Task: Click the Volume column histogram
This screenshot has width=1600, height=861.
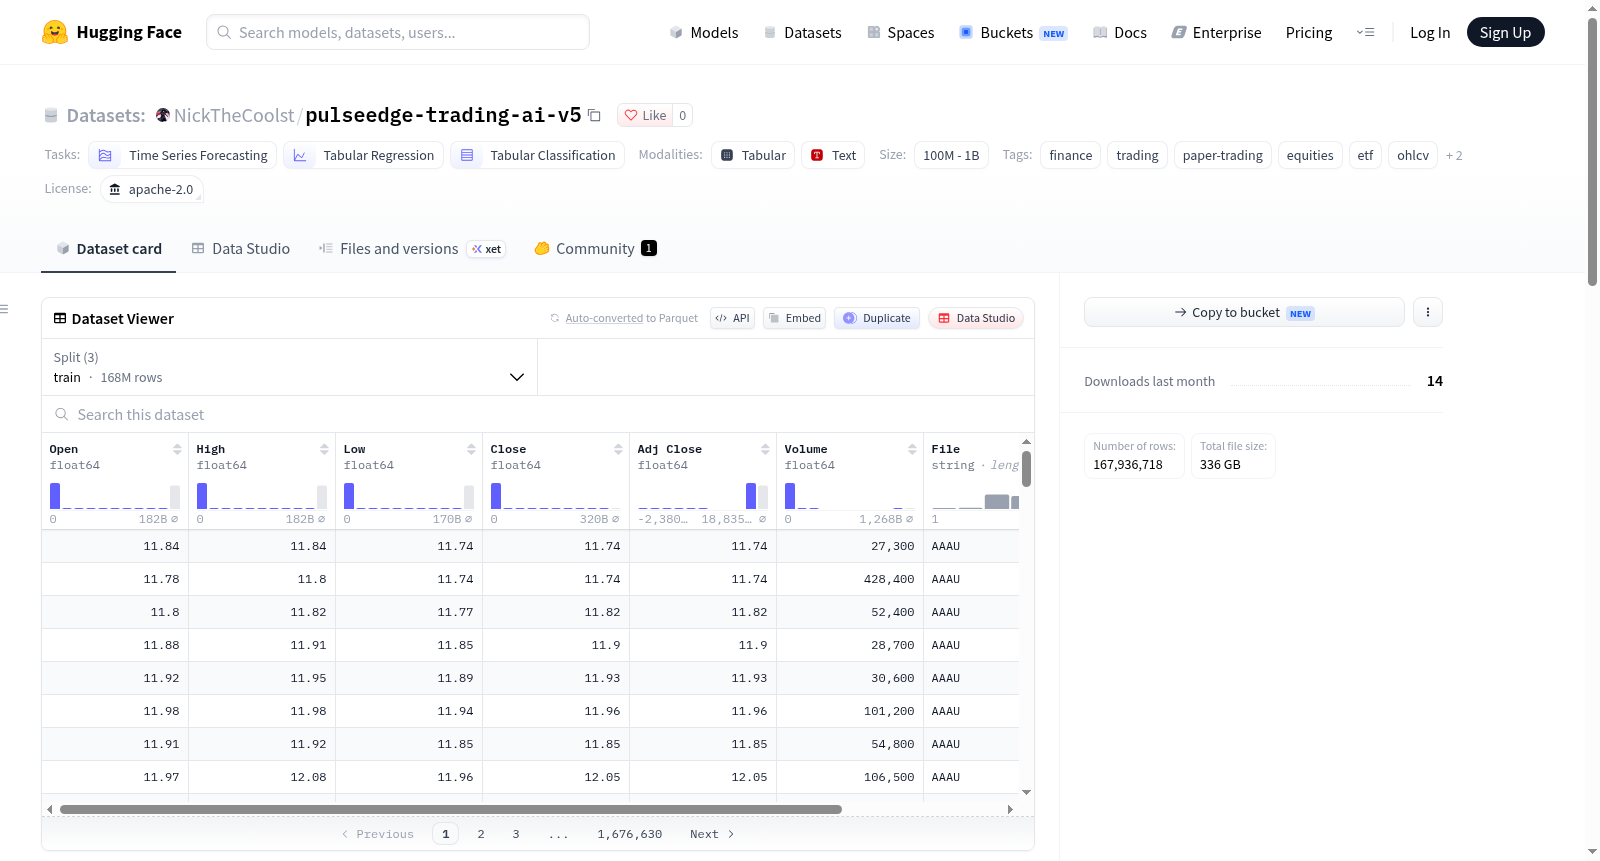Action: [850, 496]
